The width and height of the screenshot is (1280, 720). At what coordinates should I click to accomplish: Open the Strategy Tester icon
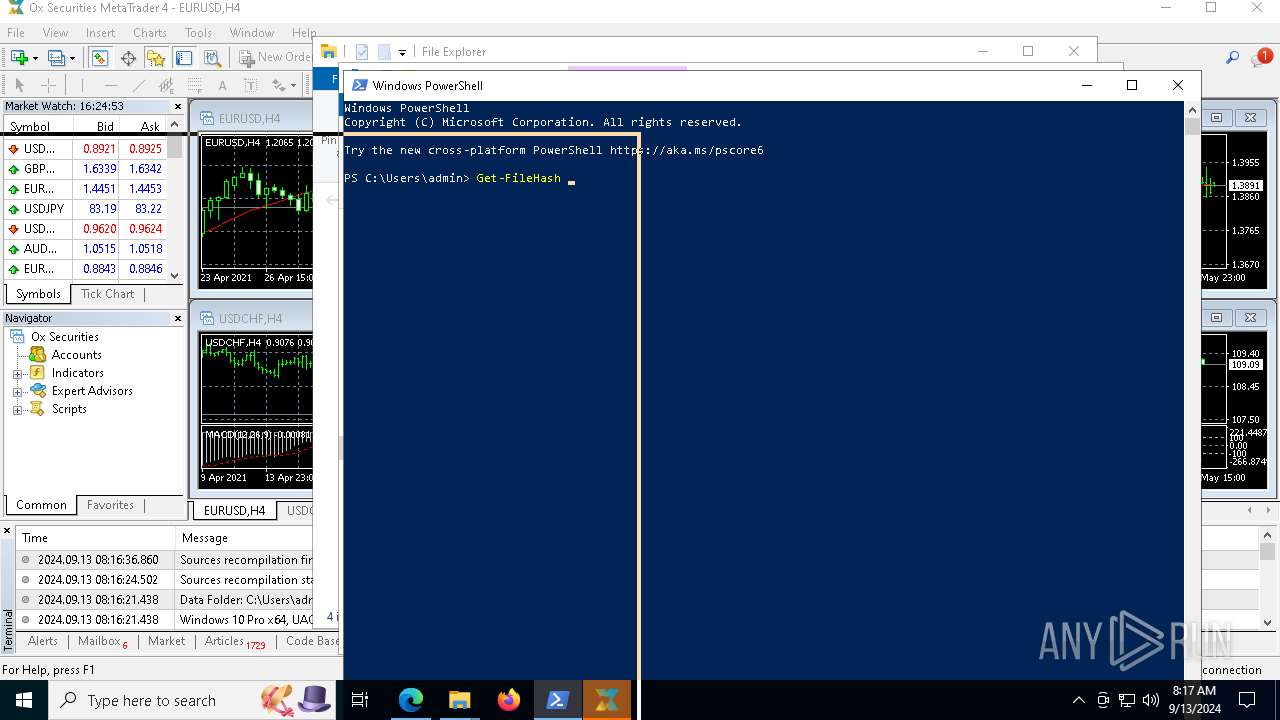click(x=212, y=58)
